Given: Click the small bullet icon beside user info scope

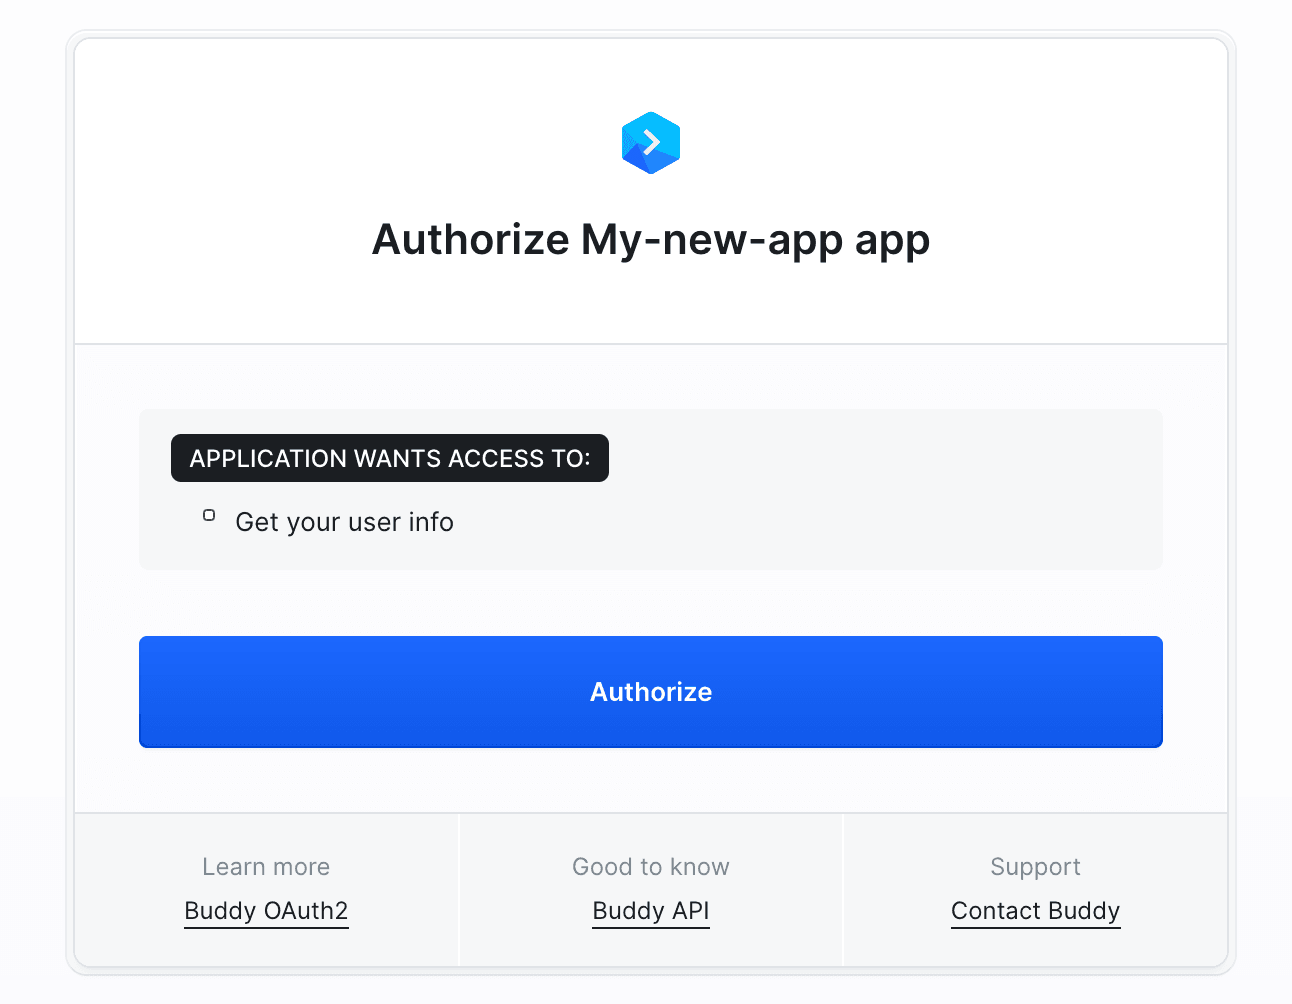Looking at the screenshot, I should pos(209,515).
